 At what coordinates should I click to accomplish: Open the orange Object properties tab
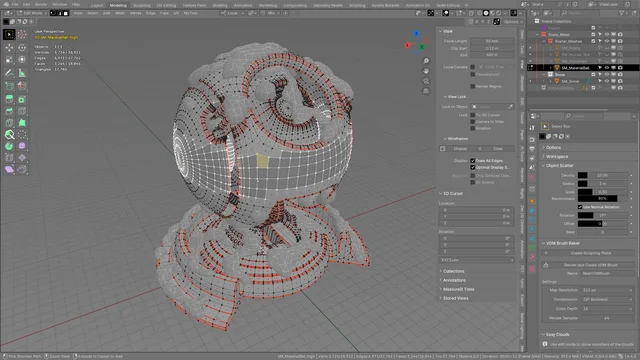(532, 201)
